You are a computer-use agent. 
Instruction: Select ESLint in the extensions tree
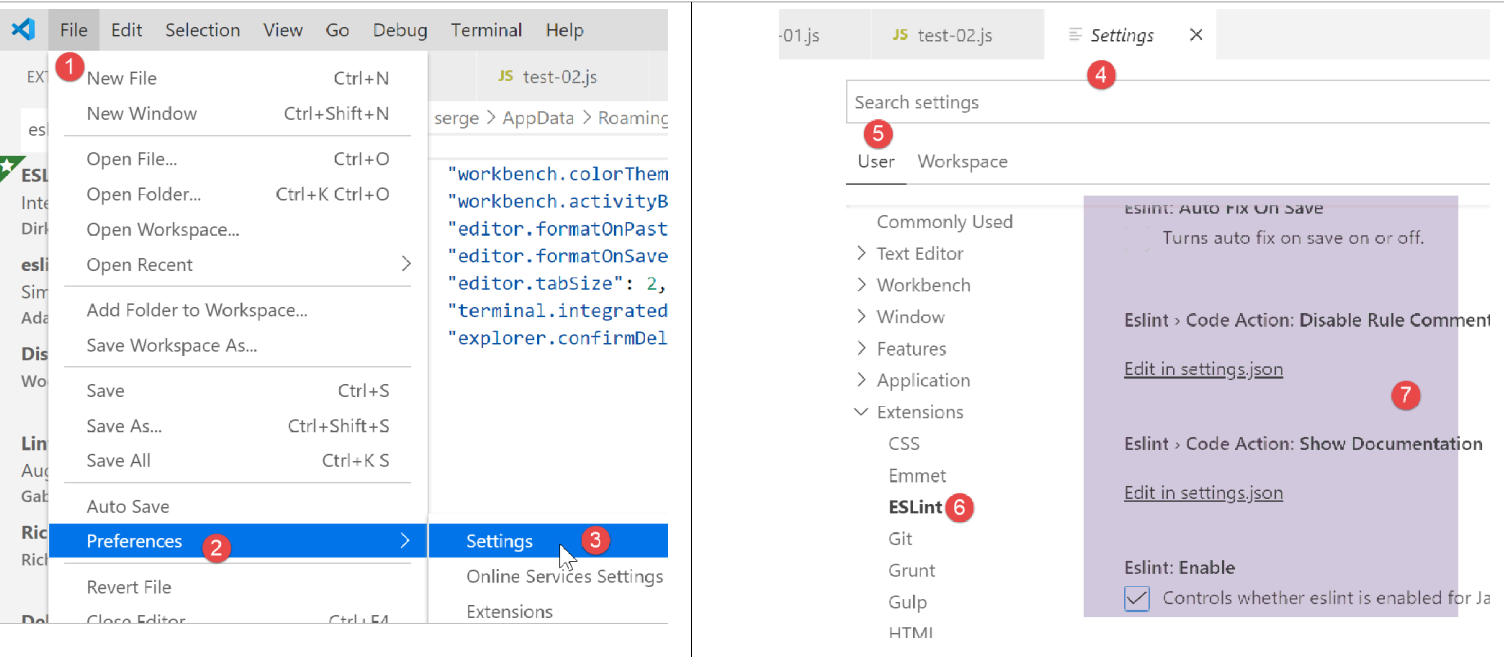pyautogui.click(x=915, y=507)
